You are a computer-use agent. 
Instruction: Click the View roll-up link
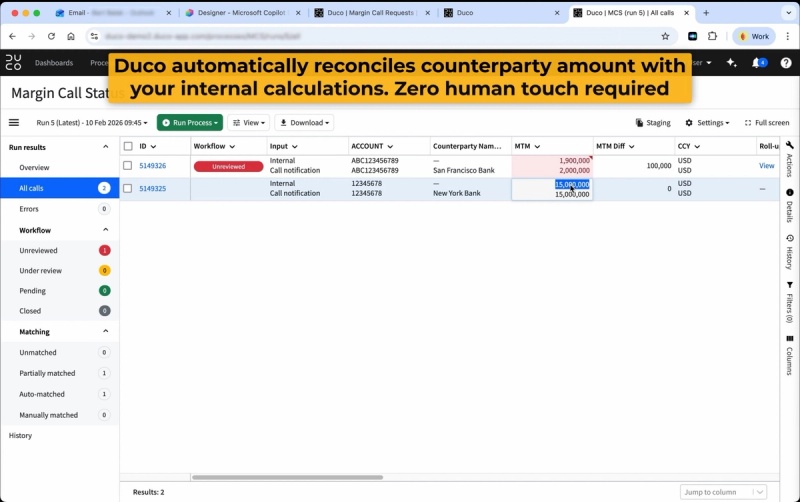coord(766,166)
